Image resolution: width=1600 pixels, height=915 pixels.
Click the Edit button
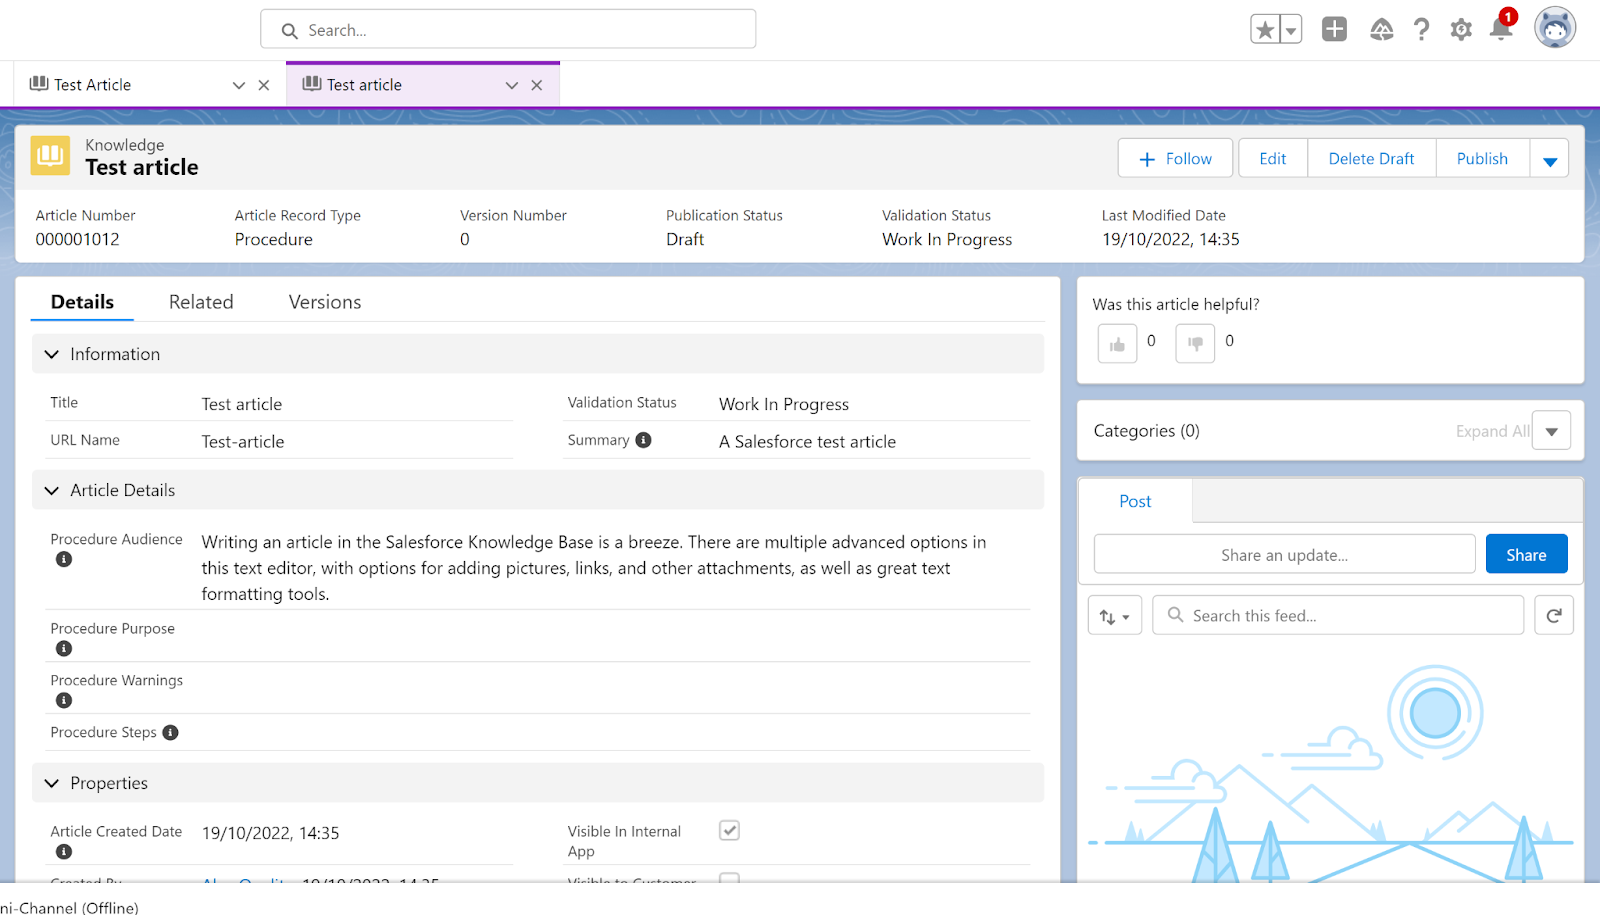coord(1273,159)
